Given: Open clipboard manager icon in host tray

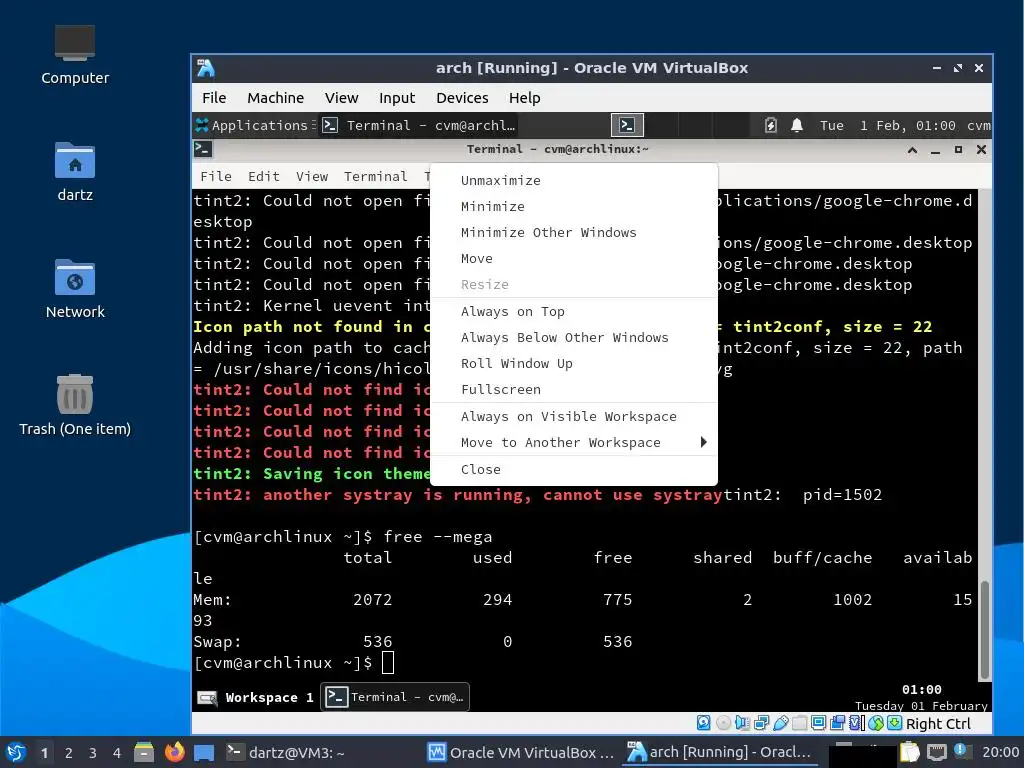Looking at the screenshot, I should pyautogui.click(x=909, y=752).
